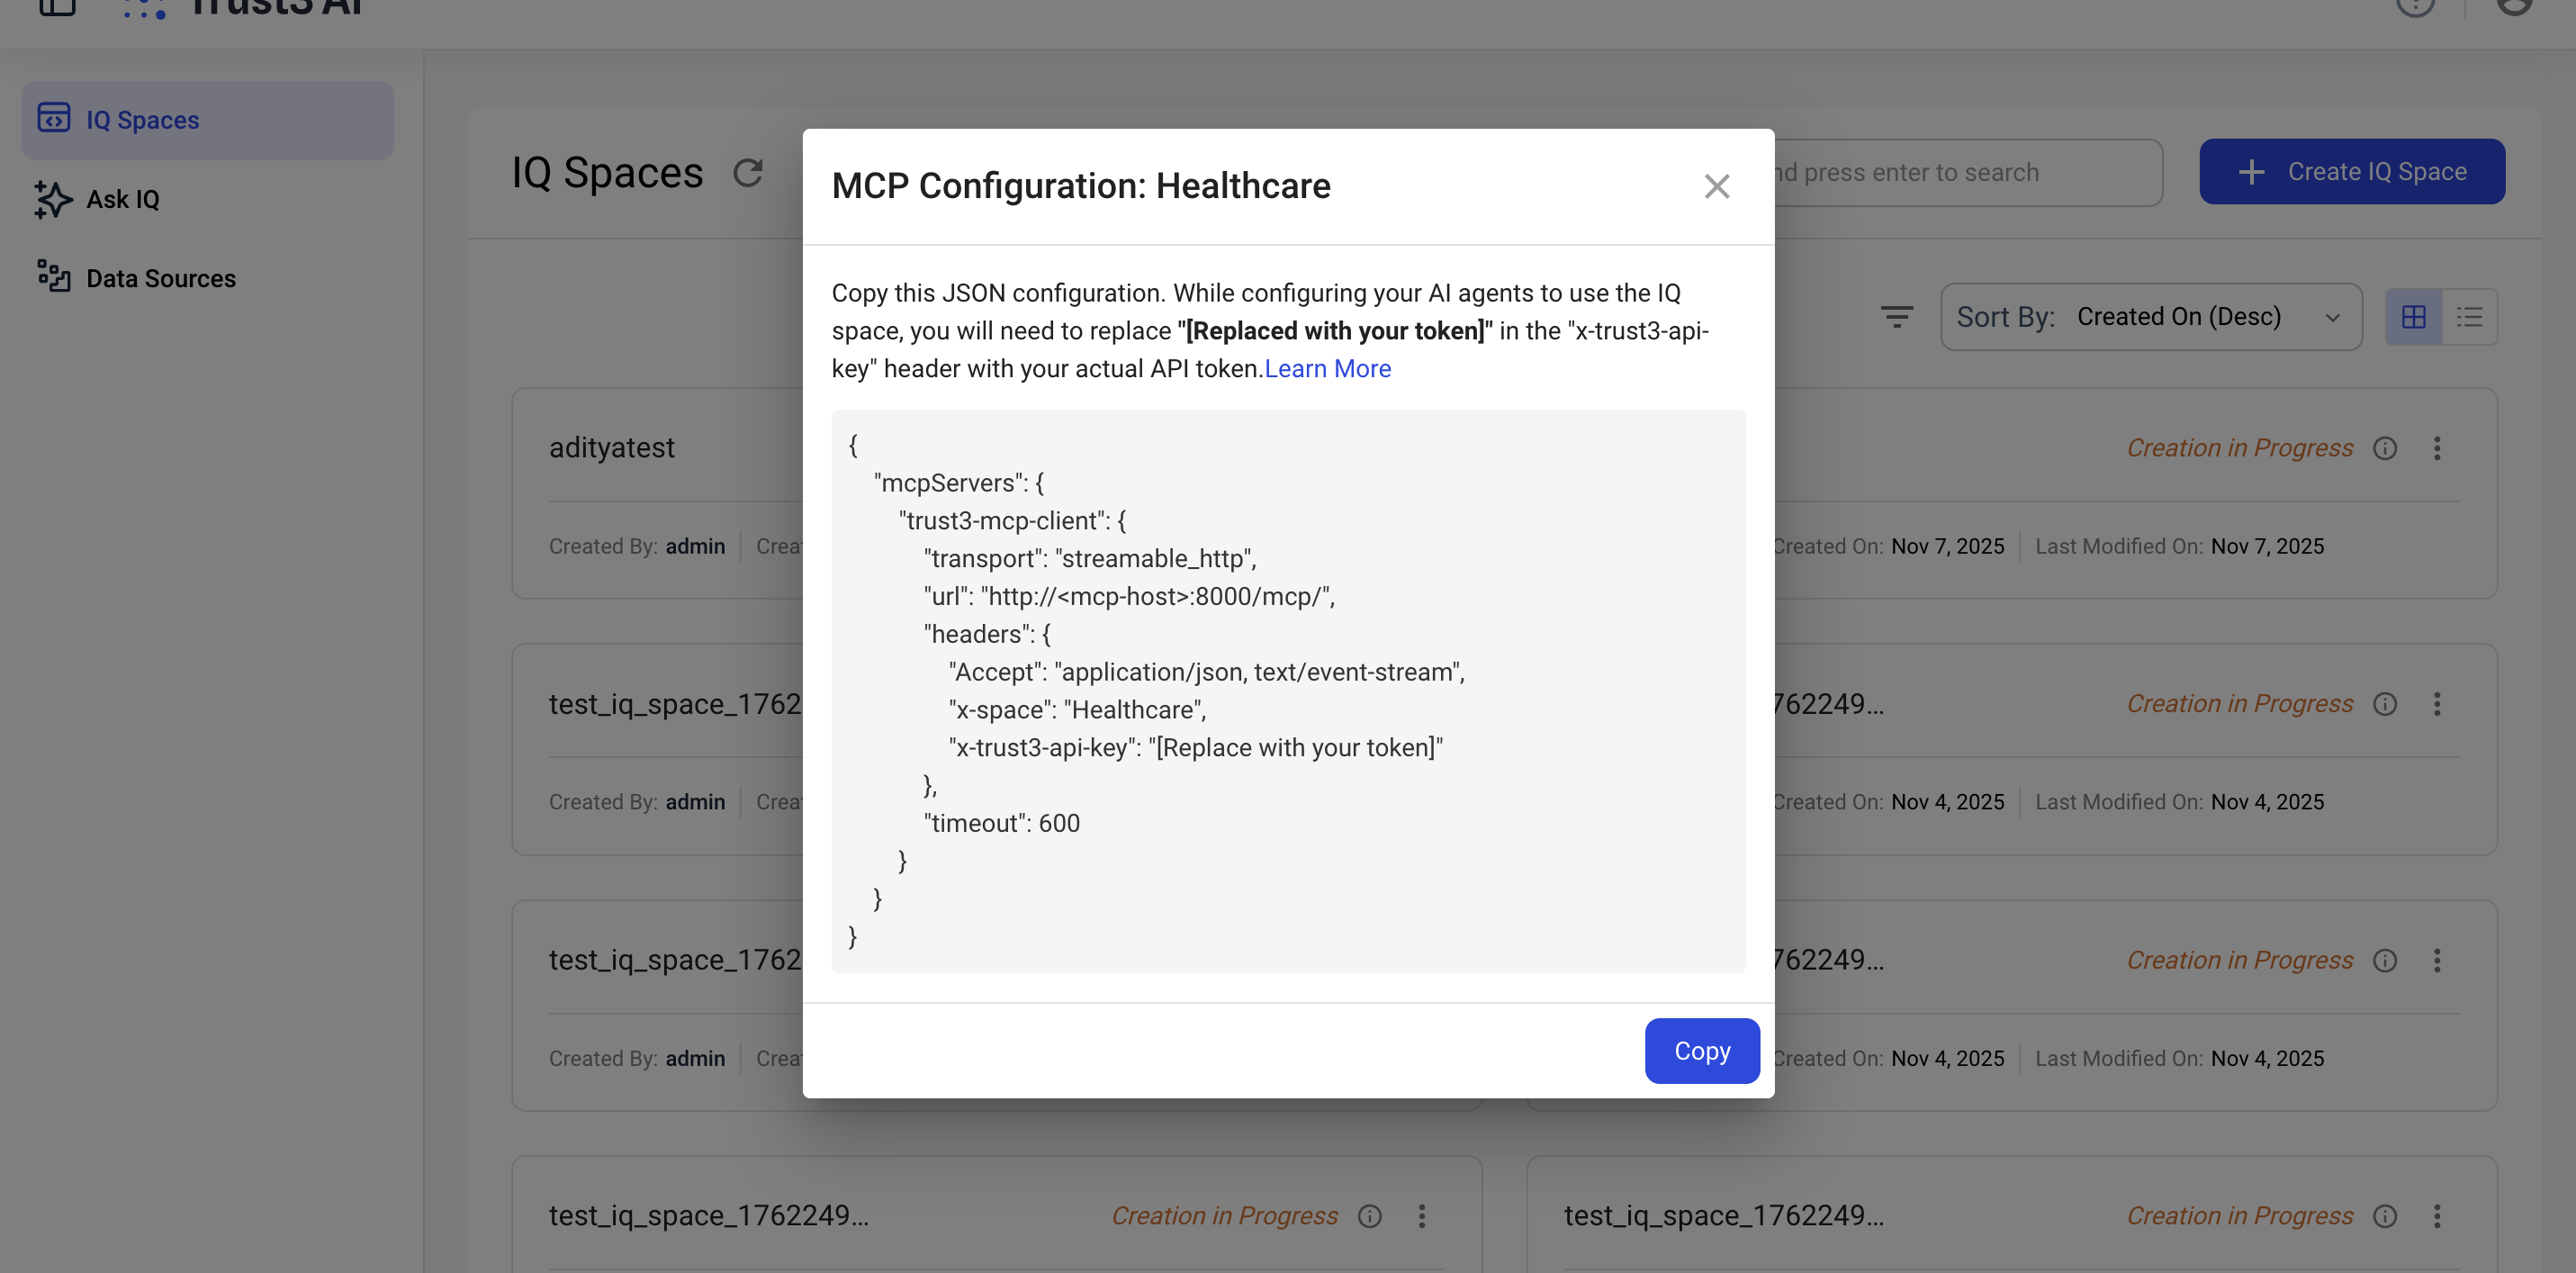This screenshot has height=1273, width=2576.
Task: Open the kebab menu on the adityatest card
Action: (x=2438, y=448)
